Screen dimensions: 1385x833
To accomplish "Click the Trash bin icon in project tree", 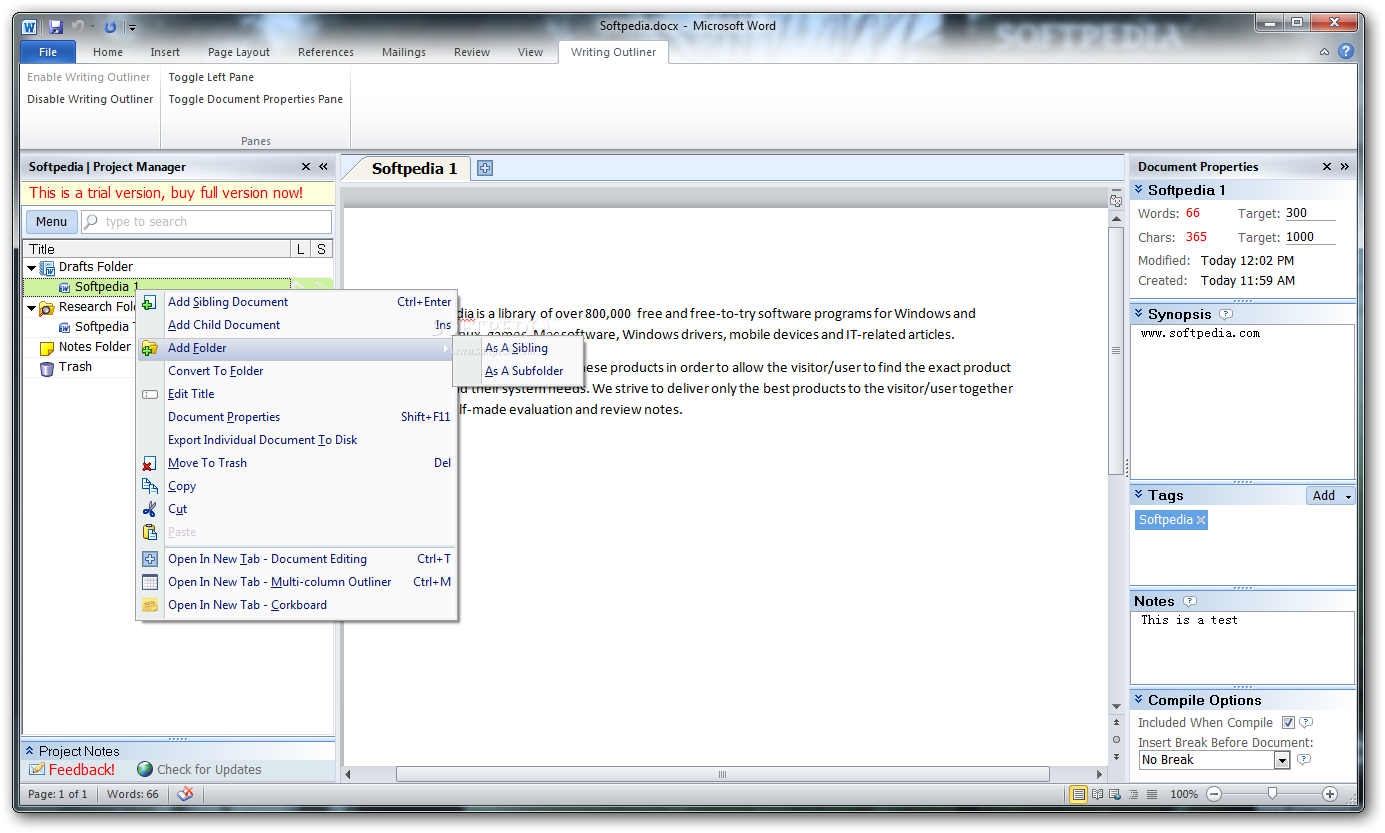I will [47, 368].
